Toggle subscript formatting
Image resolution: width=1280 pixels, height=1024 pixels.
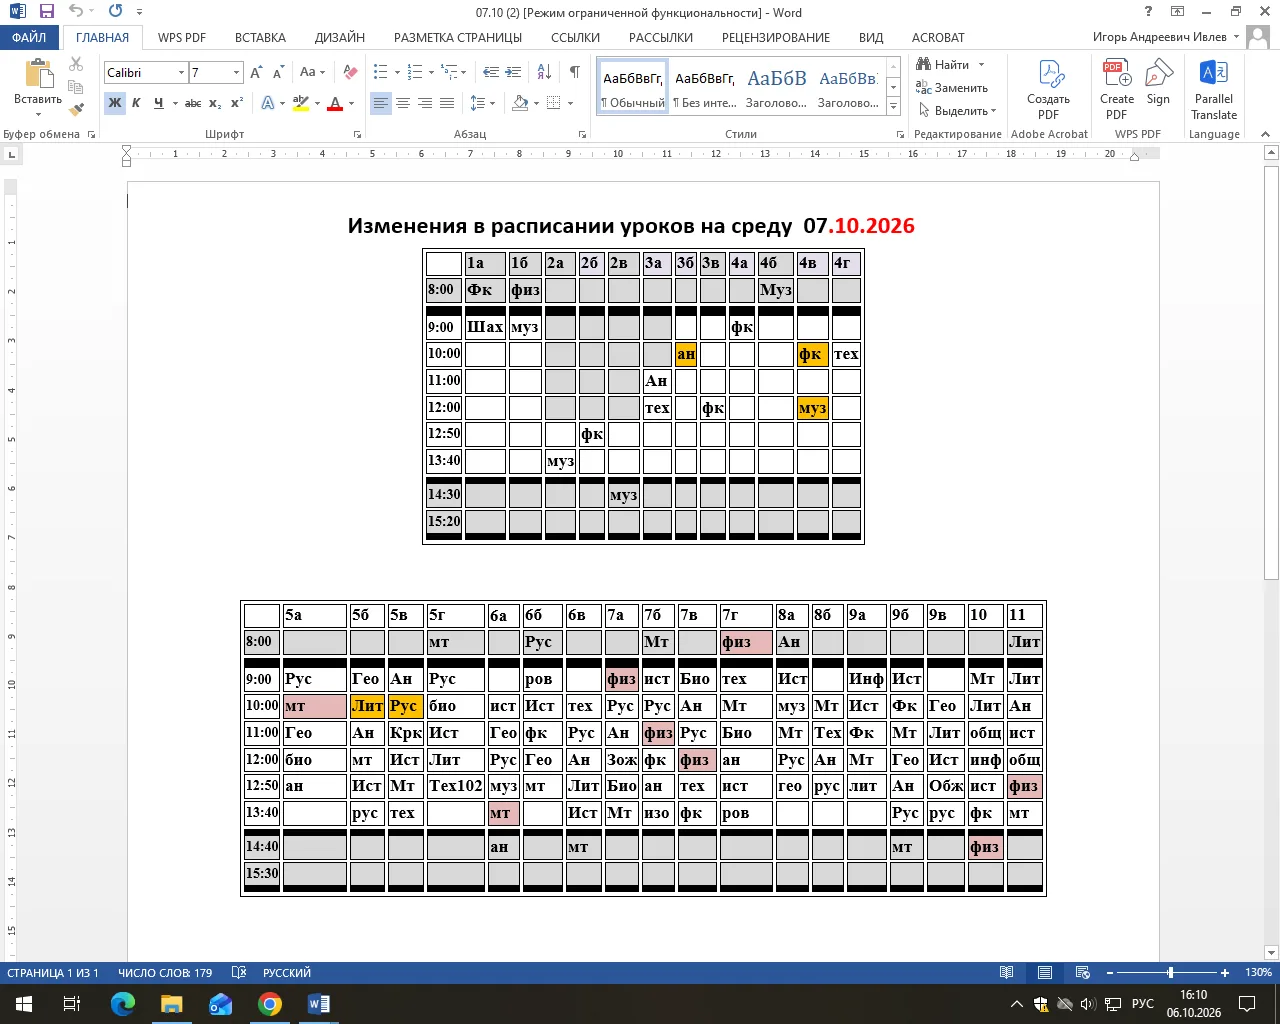pos(215,103)
